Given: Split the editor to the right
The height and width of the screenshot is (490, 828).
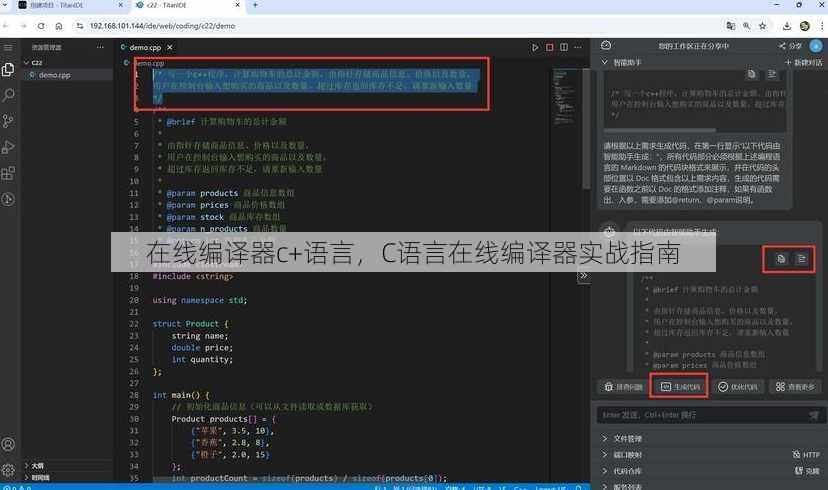Looking at the screenshot, I should pos(564,48).
